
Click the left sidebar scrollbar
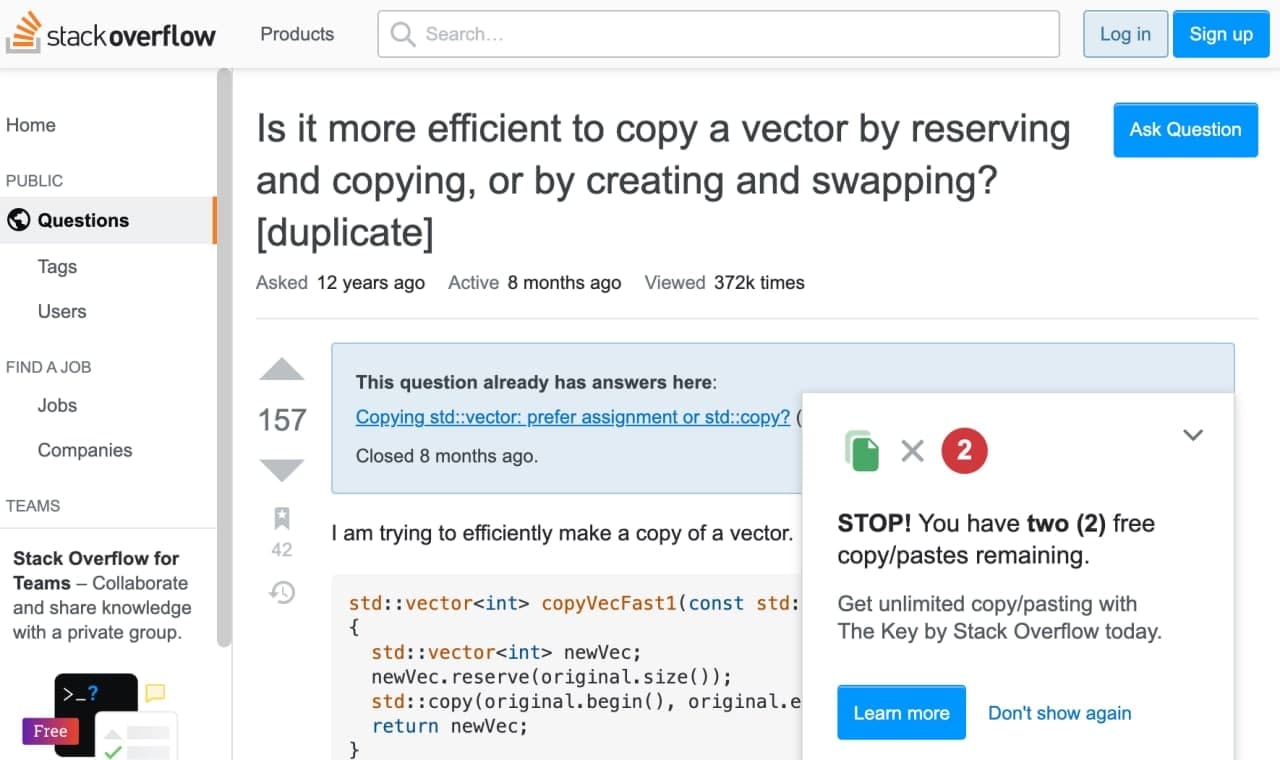tap(225, 360)
